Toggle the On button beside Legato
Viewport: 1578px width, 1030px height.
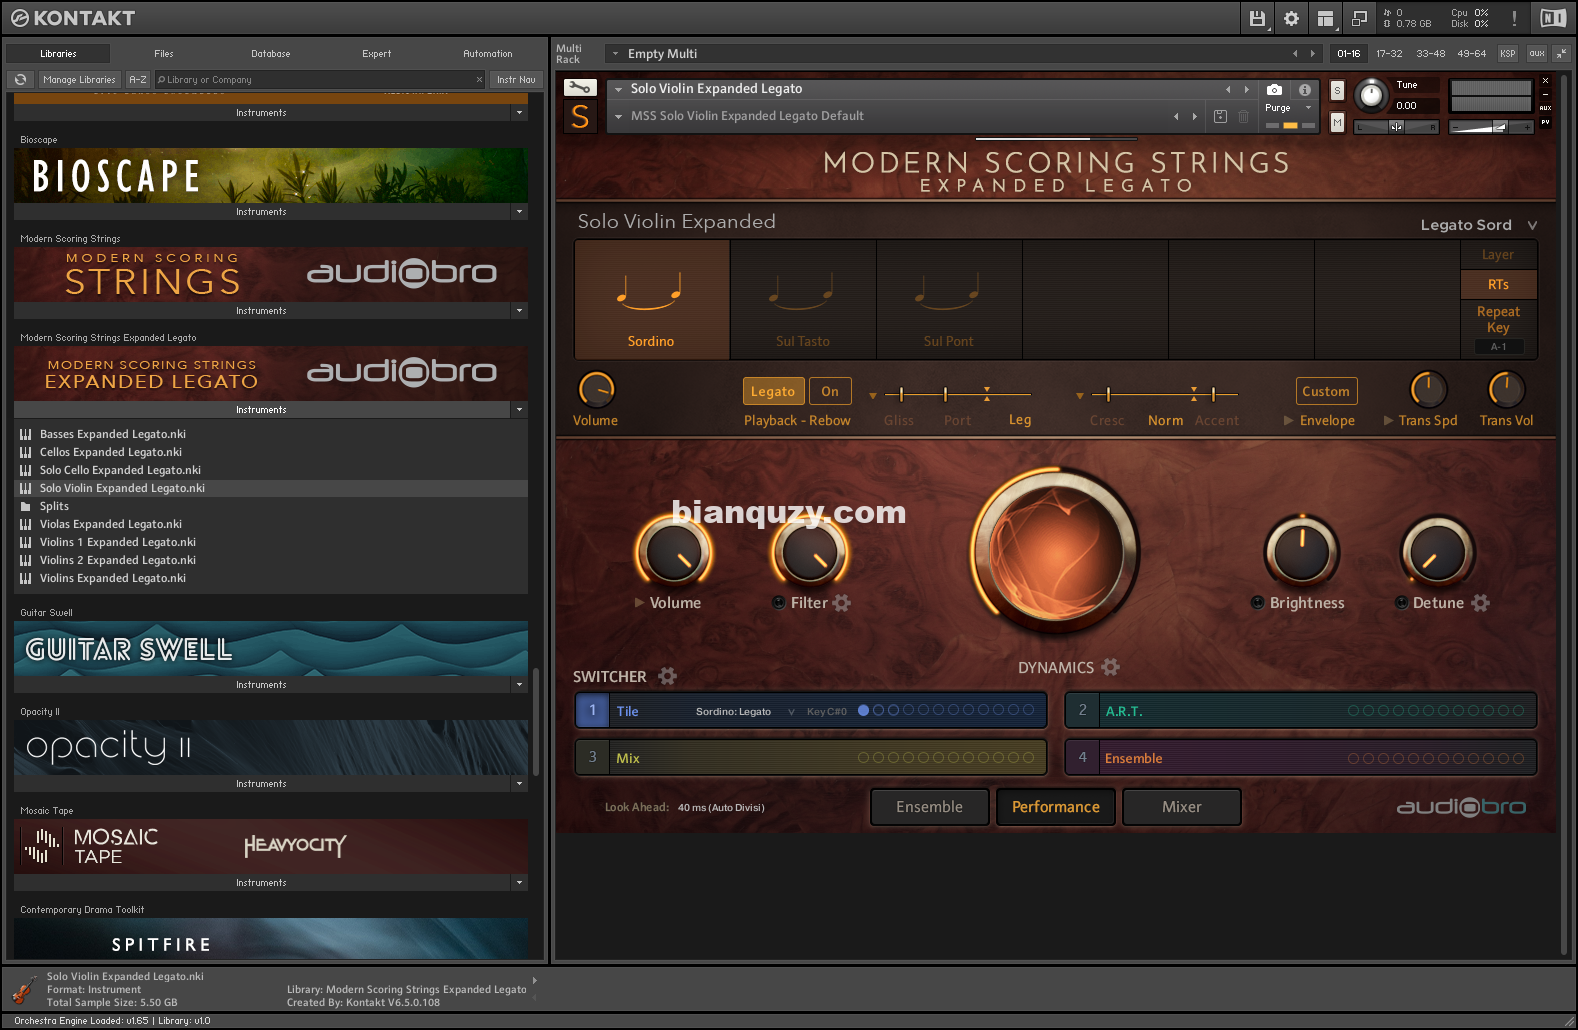[x=830, y=391]
